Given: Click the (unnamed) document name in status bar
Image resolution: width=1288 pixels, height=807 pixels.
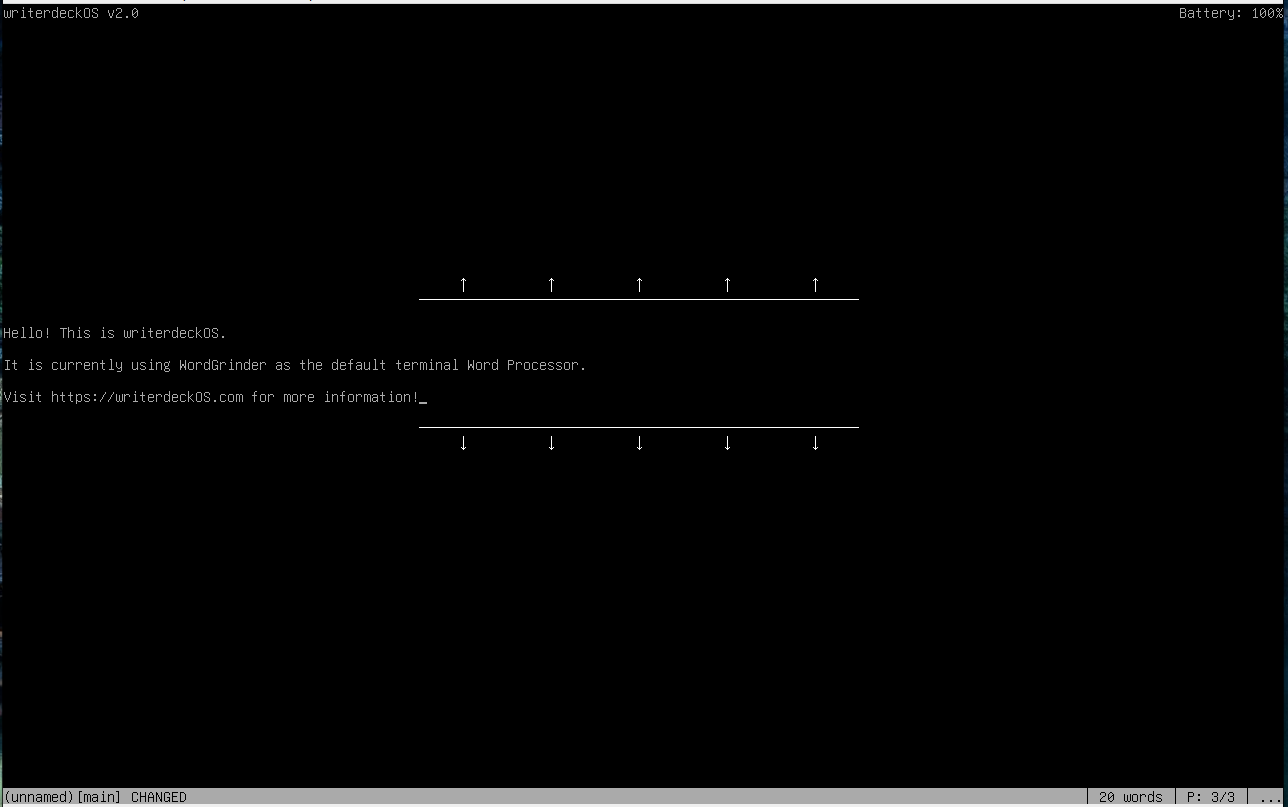Looking at the screenshot, I should click(x=39, y=797).
